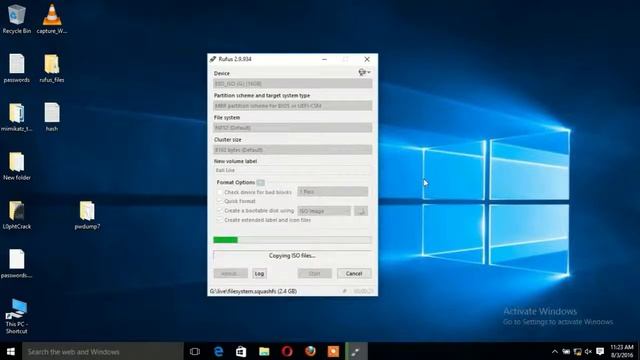
Task: Click the Rufus copy progress bar
Action: [293, 240]
